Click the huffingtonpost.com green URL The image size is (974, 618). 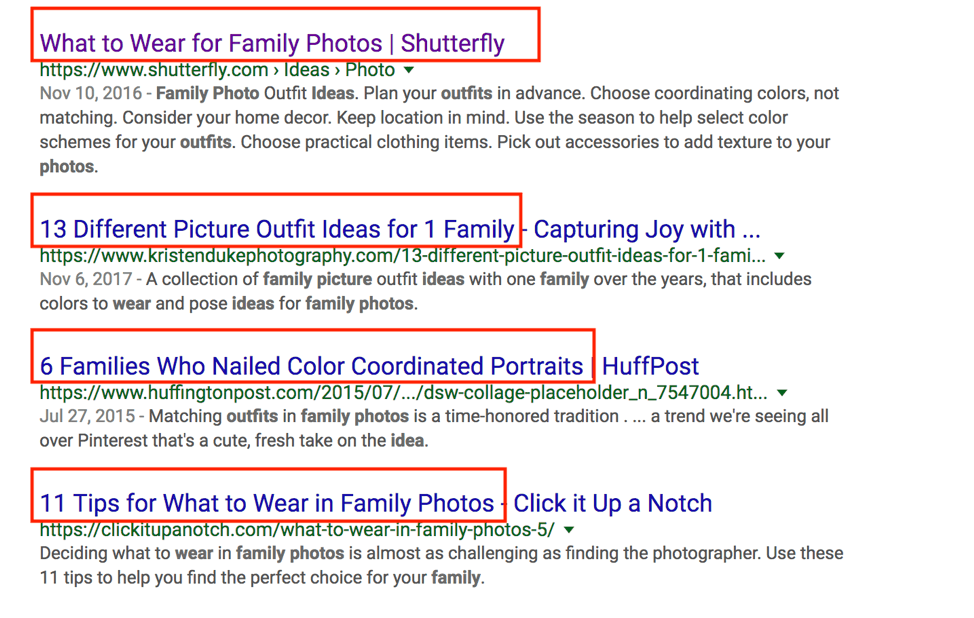click(400, 393)
